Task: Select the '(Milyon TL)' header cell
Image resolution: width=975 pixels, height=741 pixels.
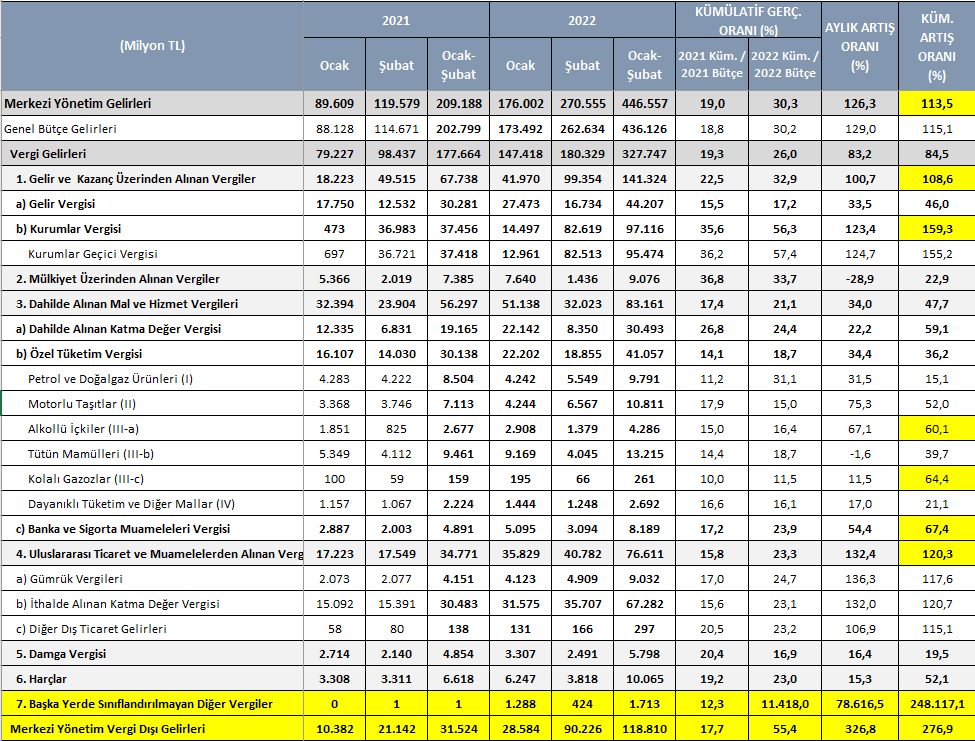Action: (x=152, y=46)
